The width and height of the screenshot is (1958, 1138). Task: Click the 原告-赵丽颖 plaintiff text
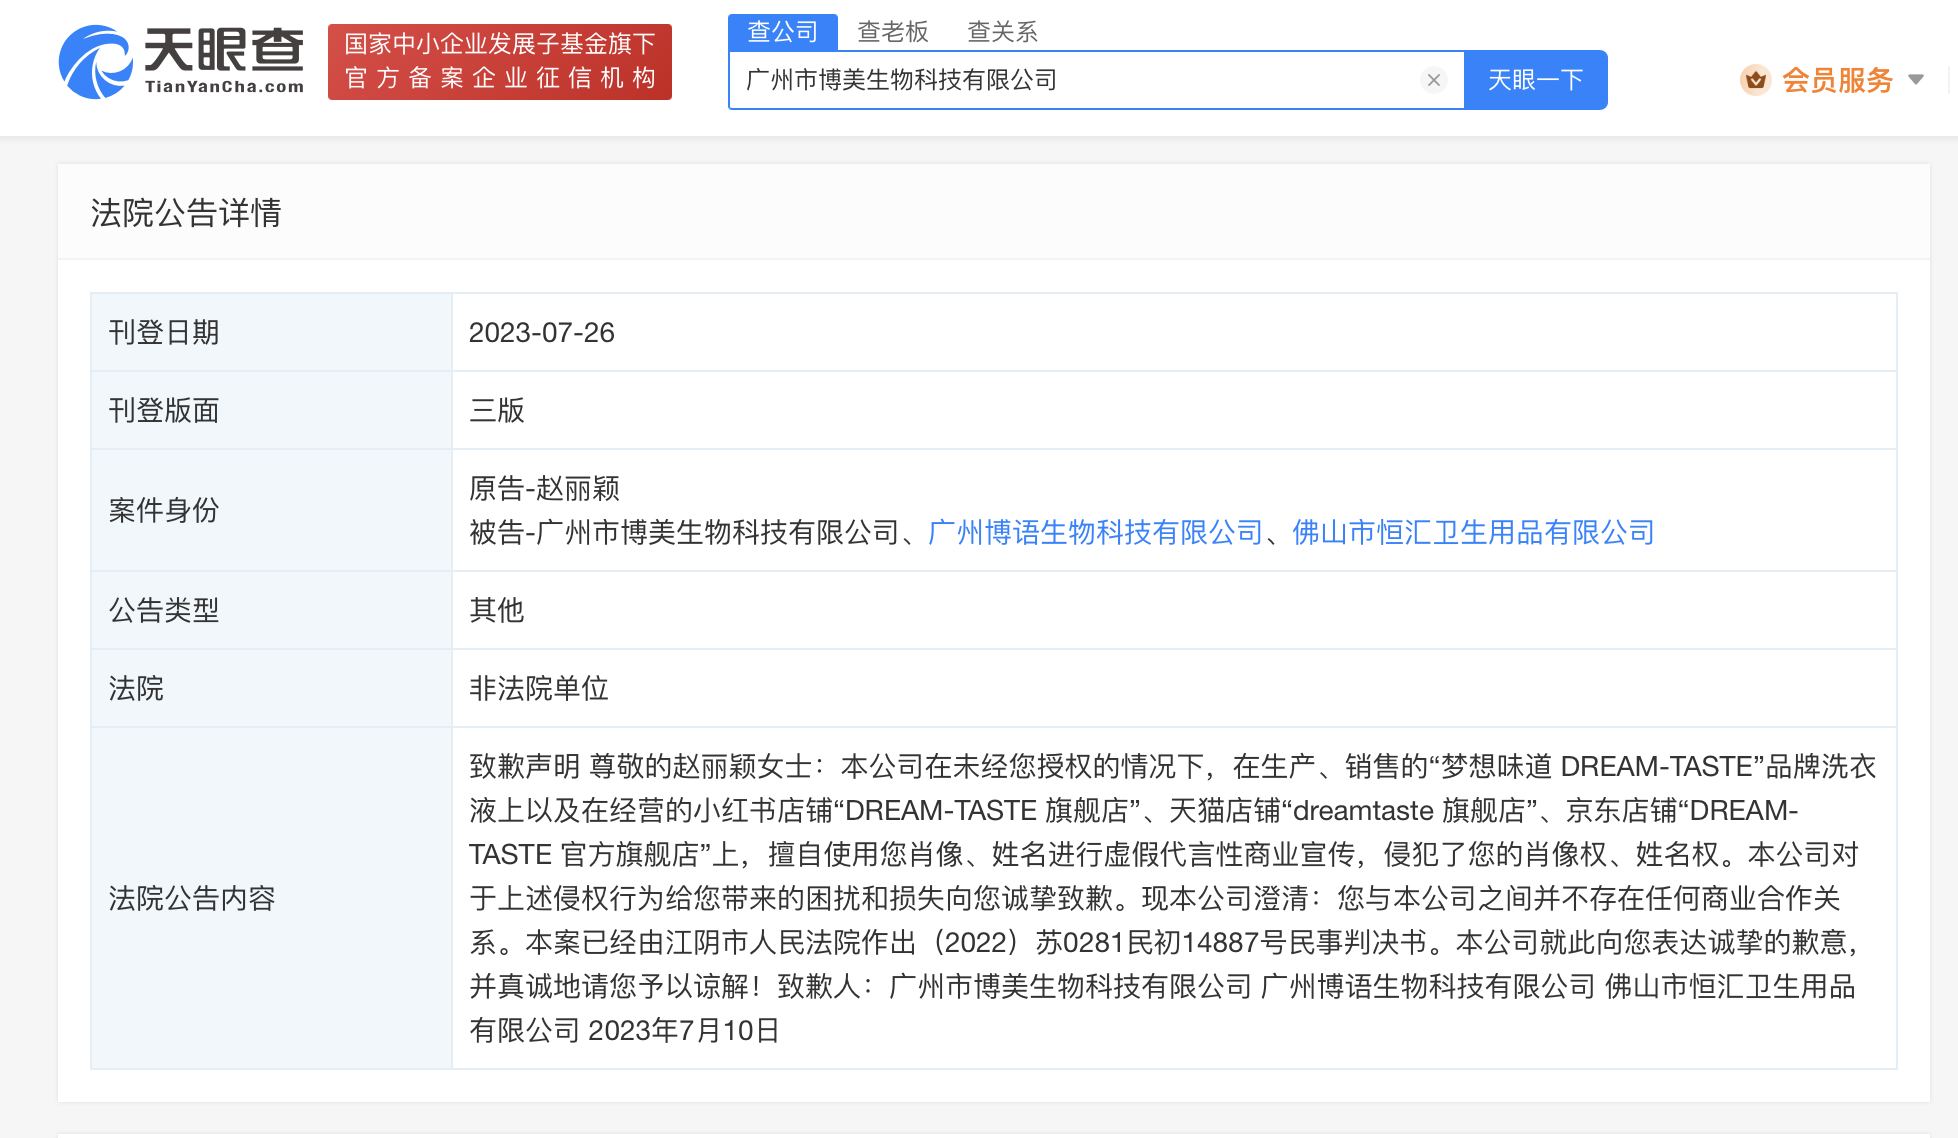543,489
